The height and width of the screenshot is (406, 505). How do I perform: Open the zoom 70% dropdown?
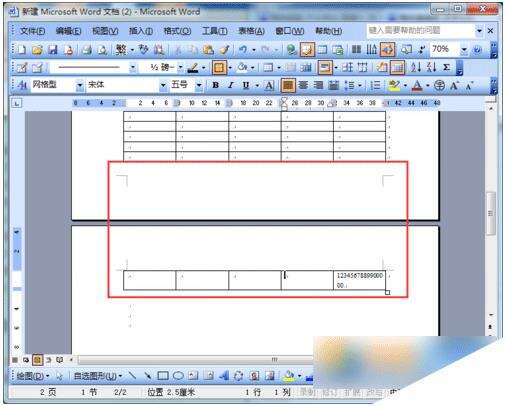(x=464, y=50)
